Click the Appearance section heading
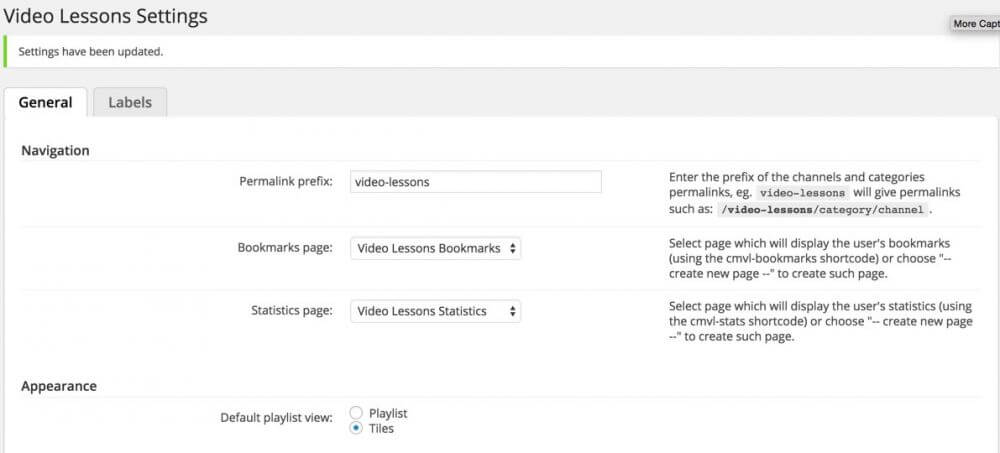This screenshot has height=453, width=1000. tap(59, 386)
